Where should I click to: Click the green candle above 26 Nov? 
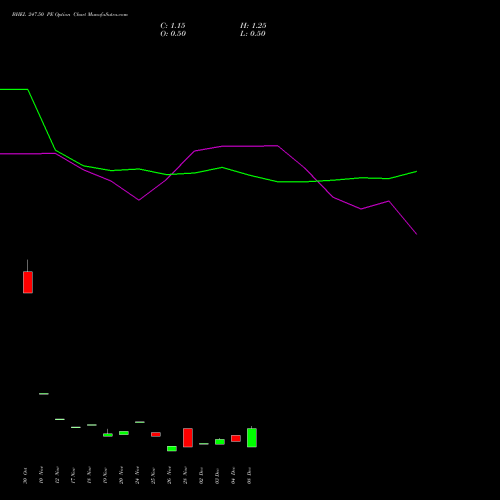pos(172,449)
